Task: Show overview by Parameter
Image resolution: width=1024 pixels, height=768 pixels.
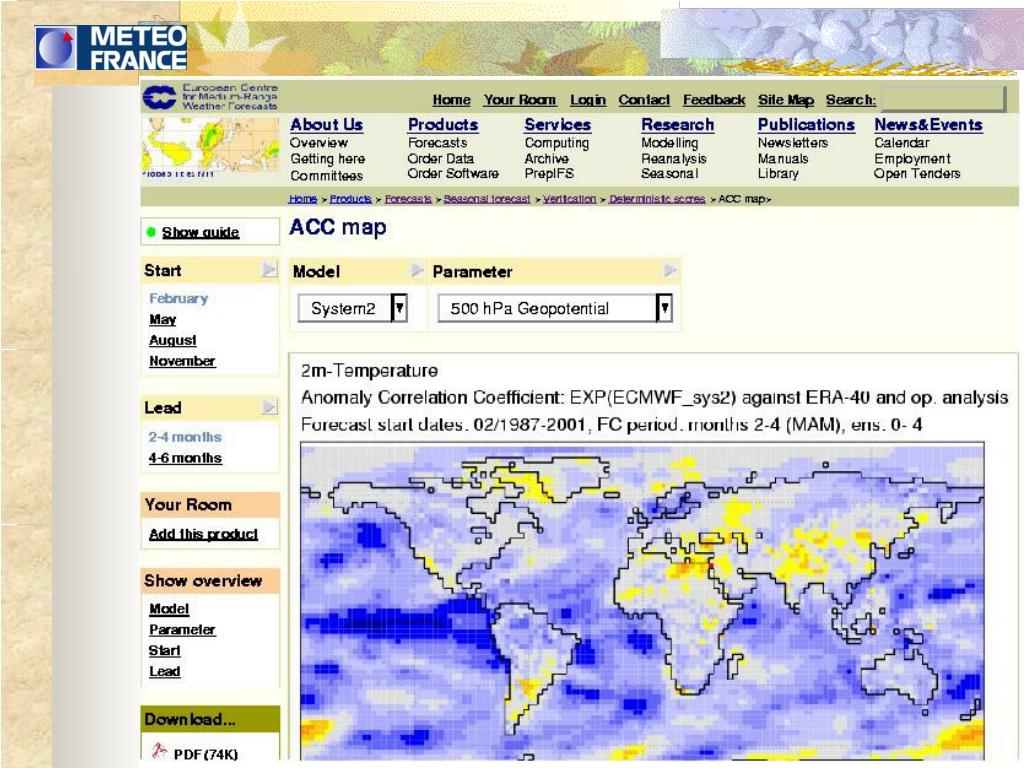Action: point(182,630)
